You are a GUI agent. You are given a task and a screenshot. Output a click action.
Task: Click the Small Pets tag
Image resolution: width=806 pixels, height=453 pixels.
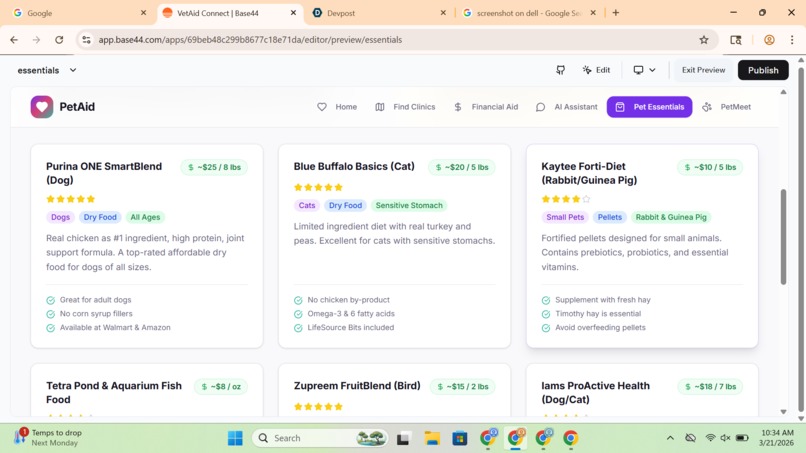point(565,217)
